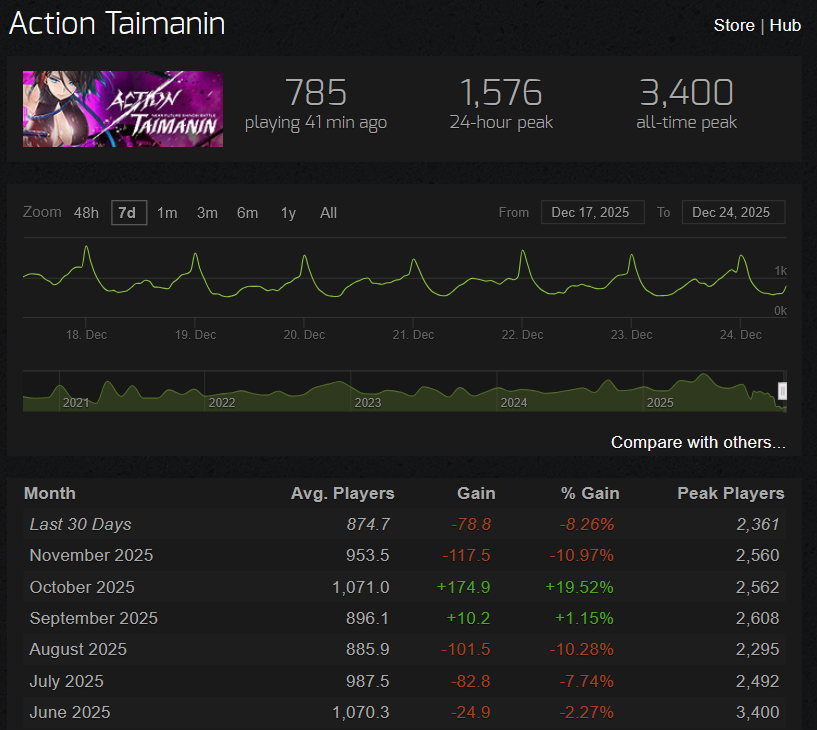817x730 pixels.
Task: Click the From date field
Action: pyautogui.click(x=592, y=213)
